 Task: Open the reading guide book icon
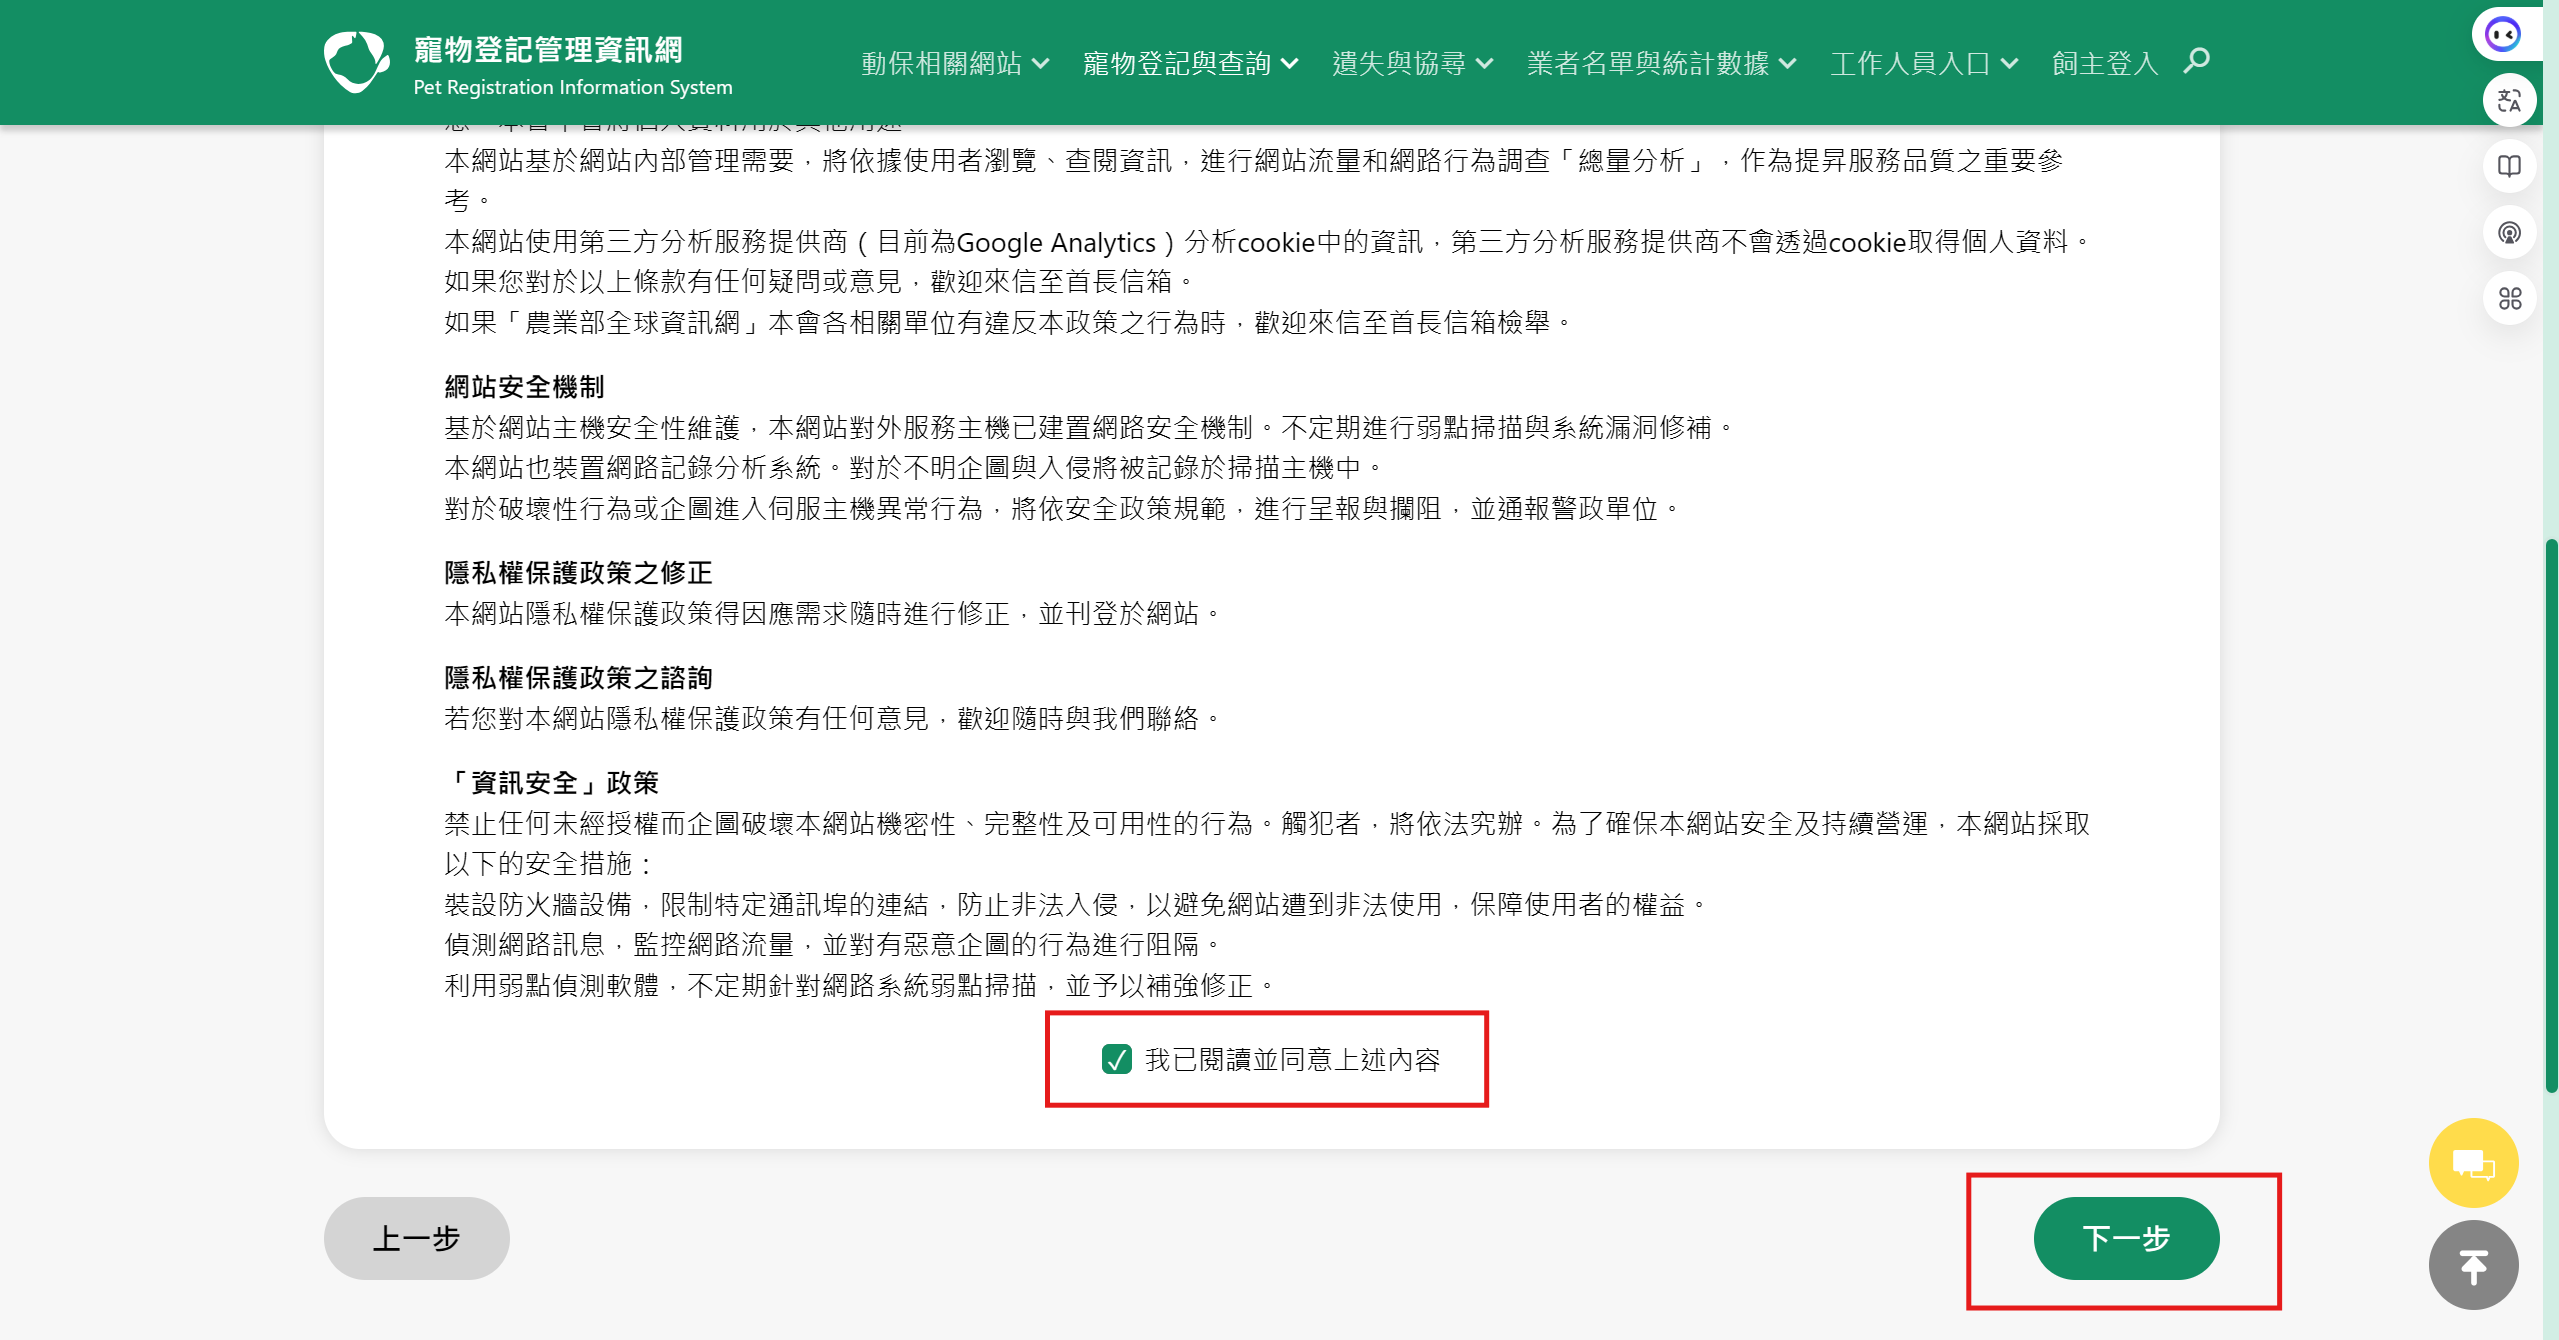tap(2508, 166)
